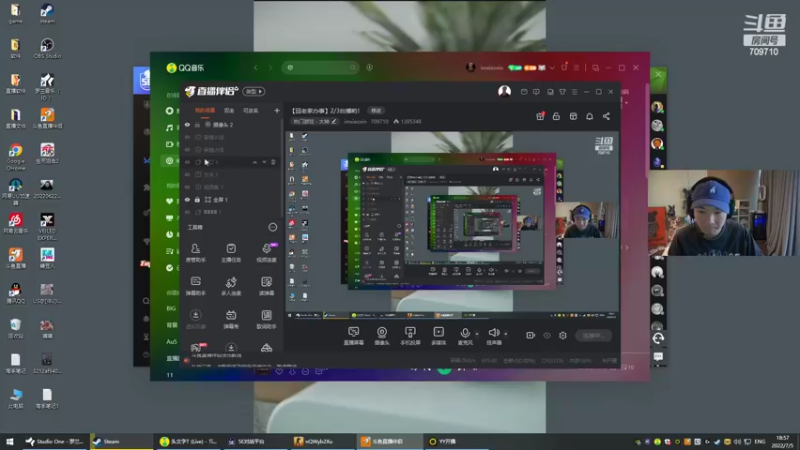This screenshot has height=450, width=800.
Task: Click the share icon in stream header
Action: tap(606, 116)
